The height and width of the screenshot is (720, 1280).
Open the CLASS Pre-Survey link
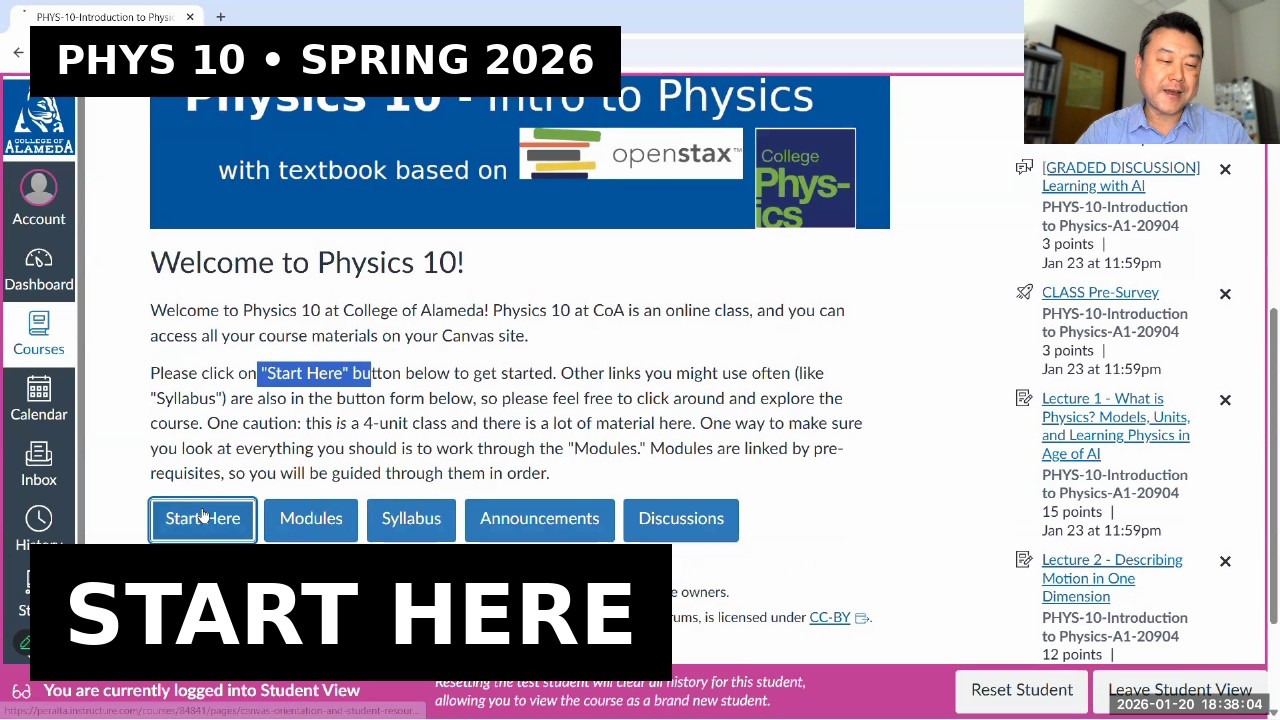1100,292
